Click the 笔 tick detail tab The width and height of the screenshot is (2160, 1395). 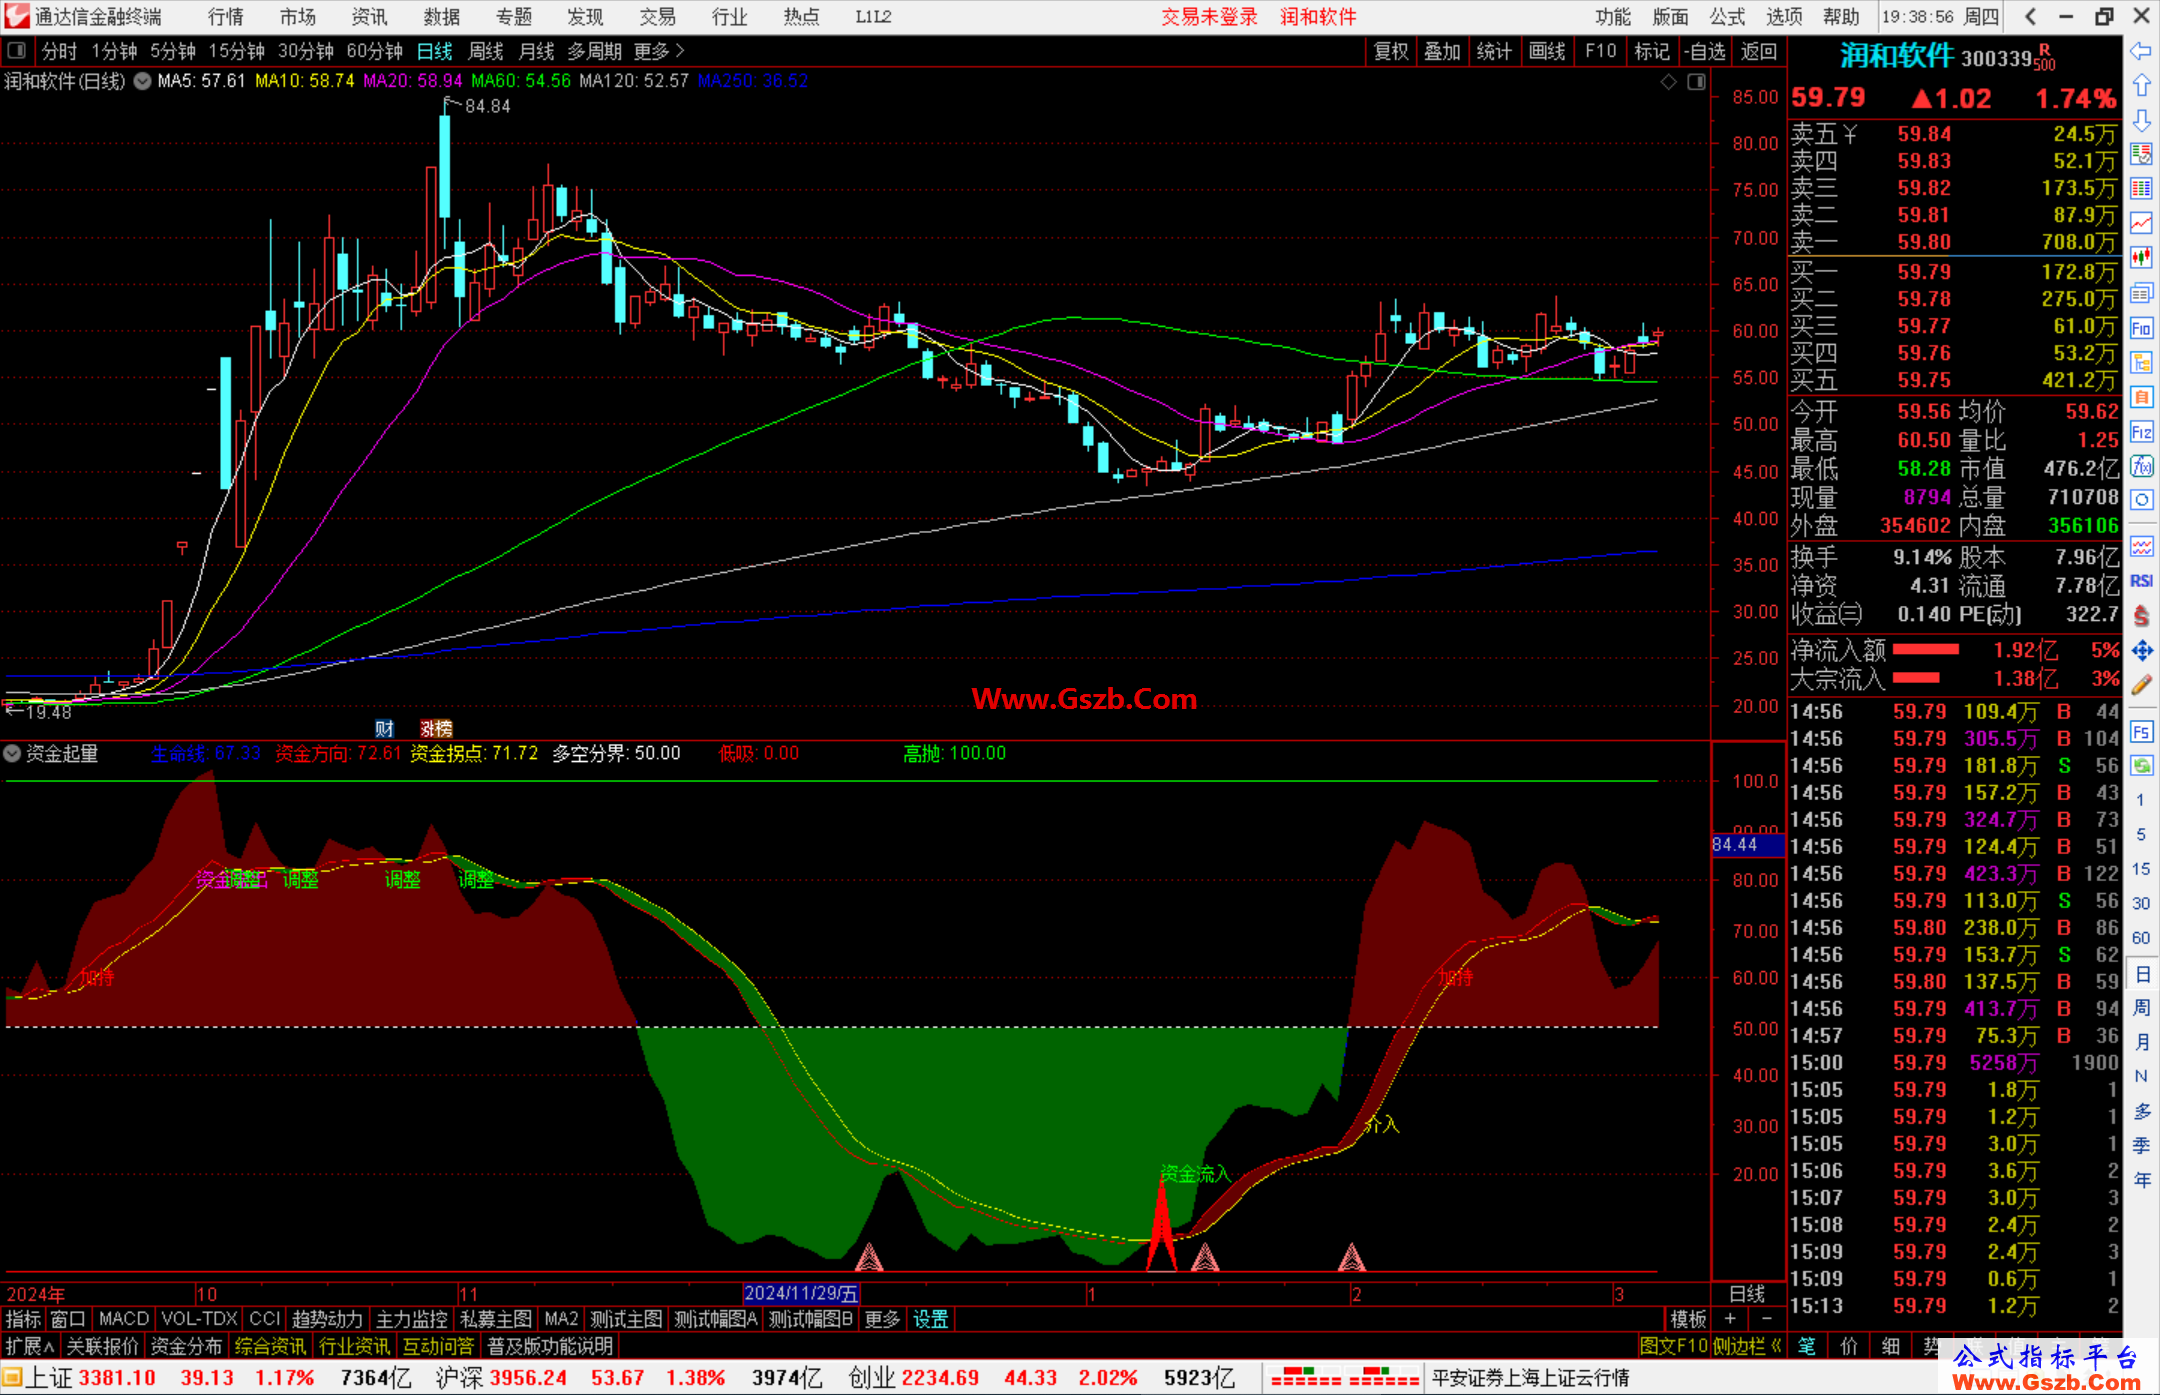(1806, 1346)
